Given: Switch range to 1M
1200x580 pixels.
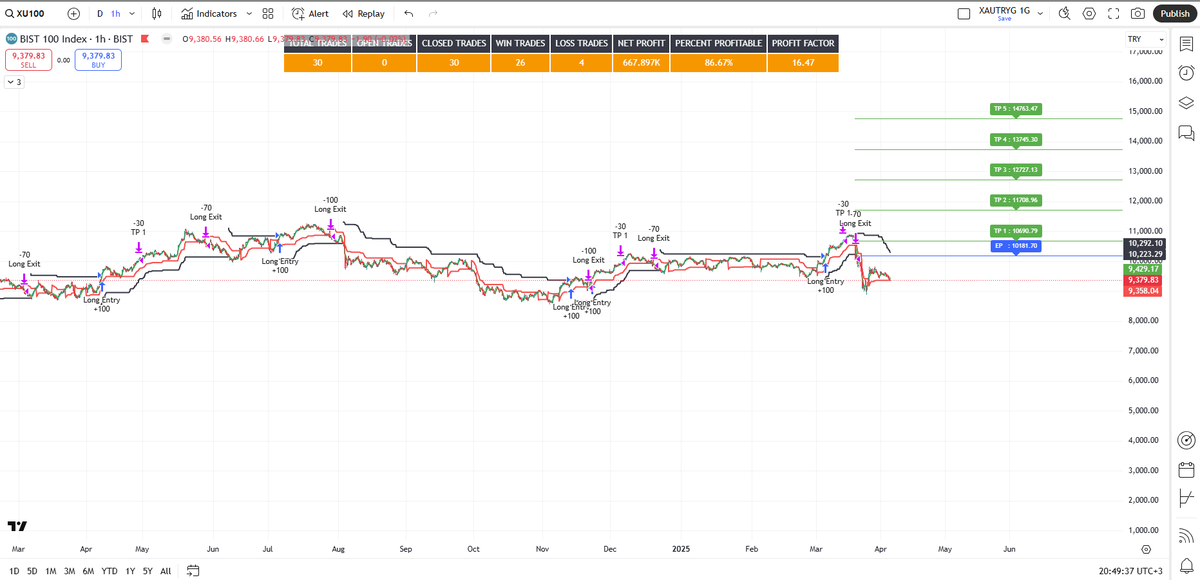Looking at the screenshot, I should [x=52, y=571].
